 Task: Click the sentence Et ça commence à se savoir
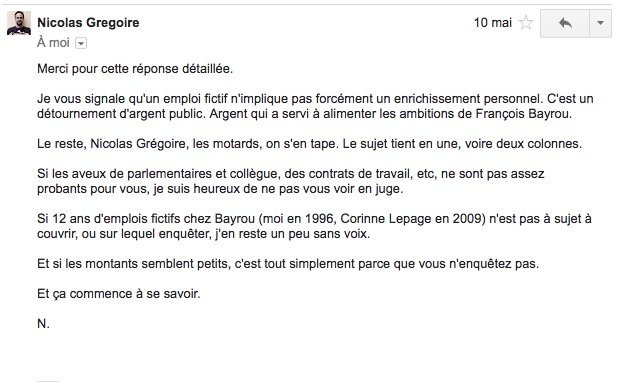point(118,294)
